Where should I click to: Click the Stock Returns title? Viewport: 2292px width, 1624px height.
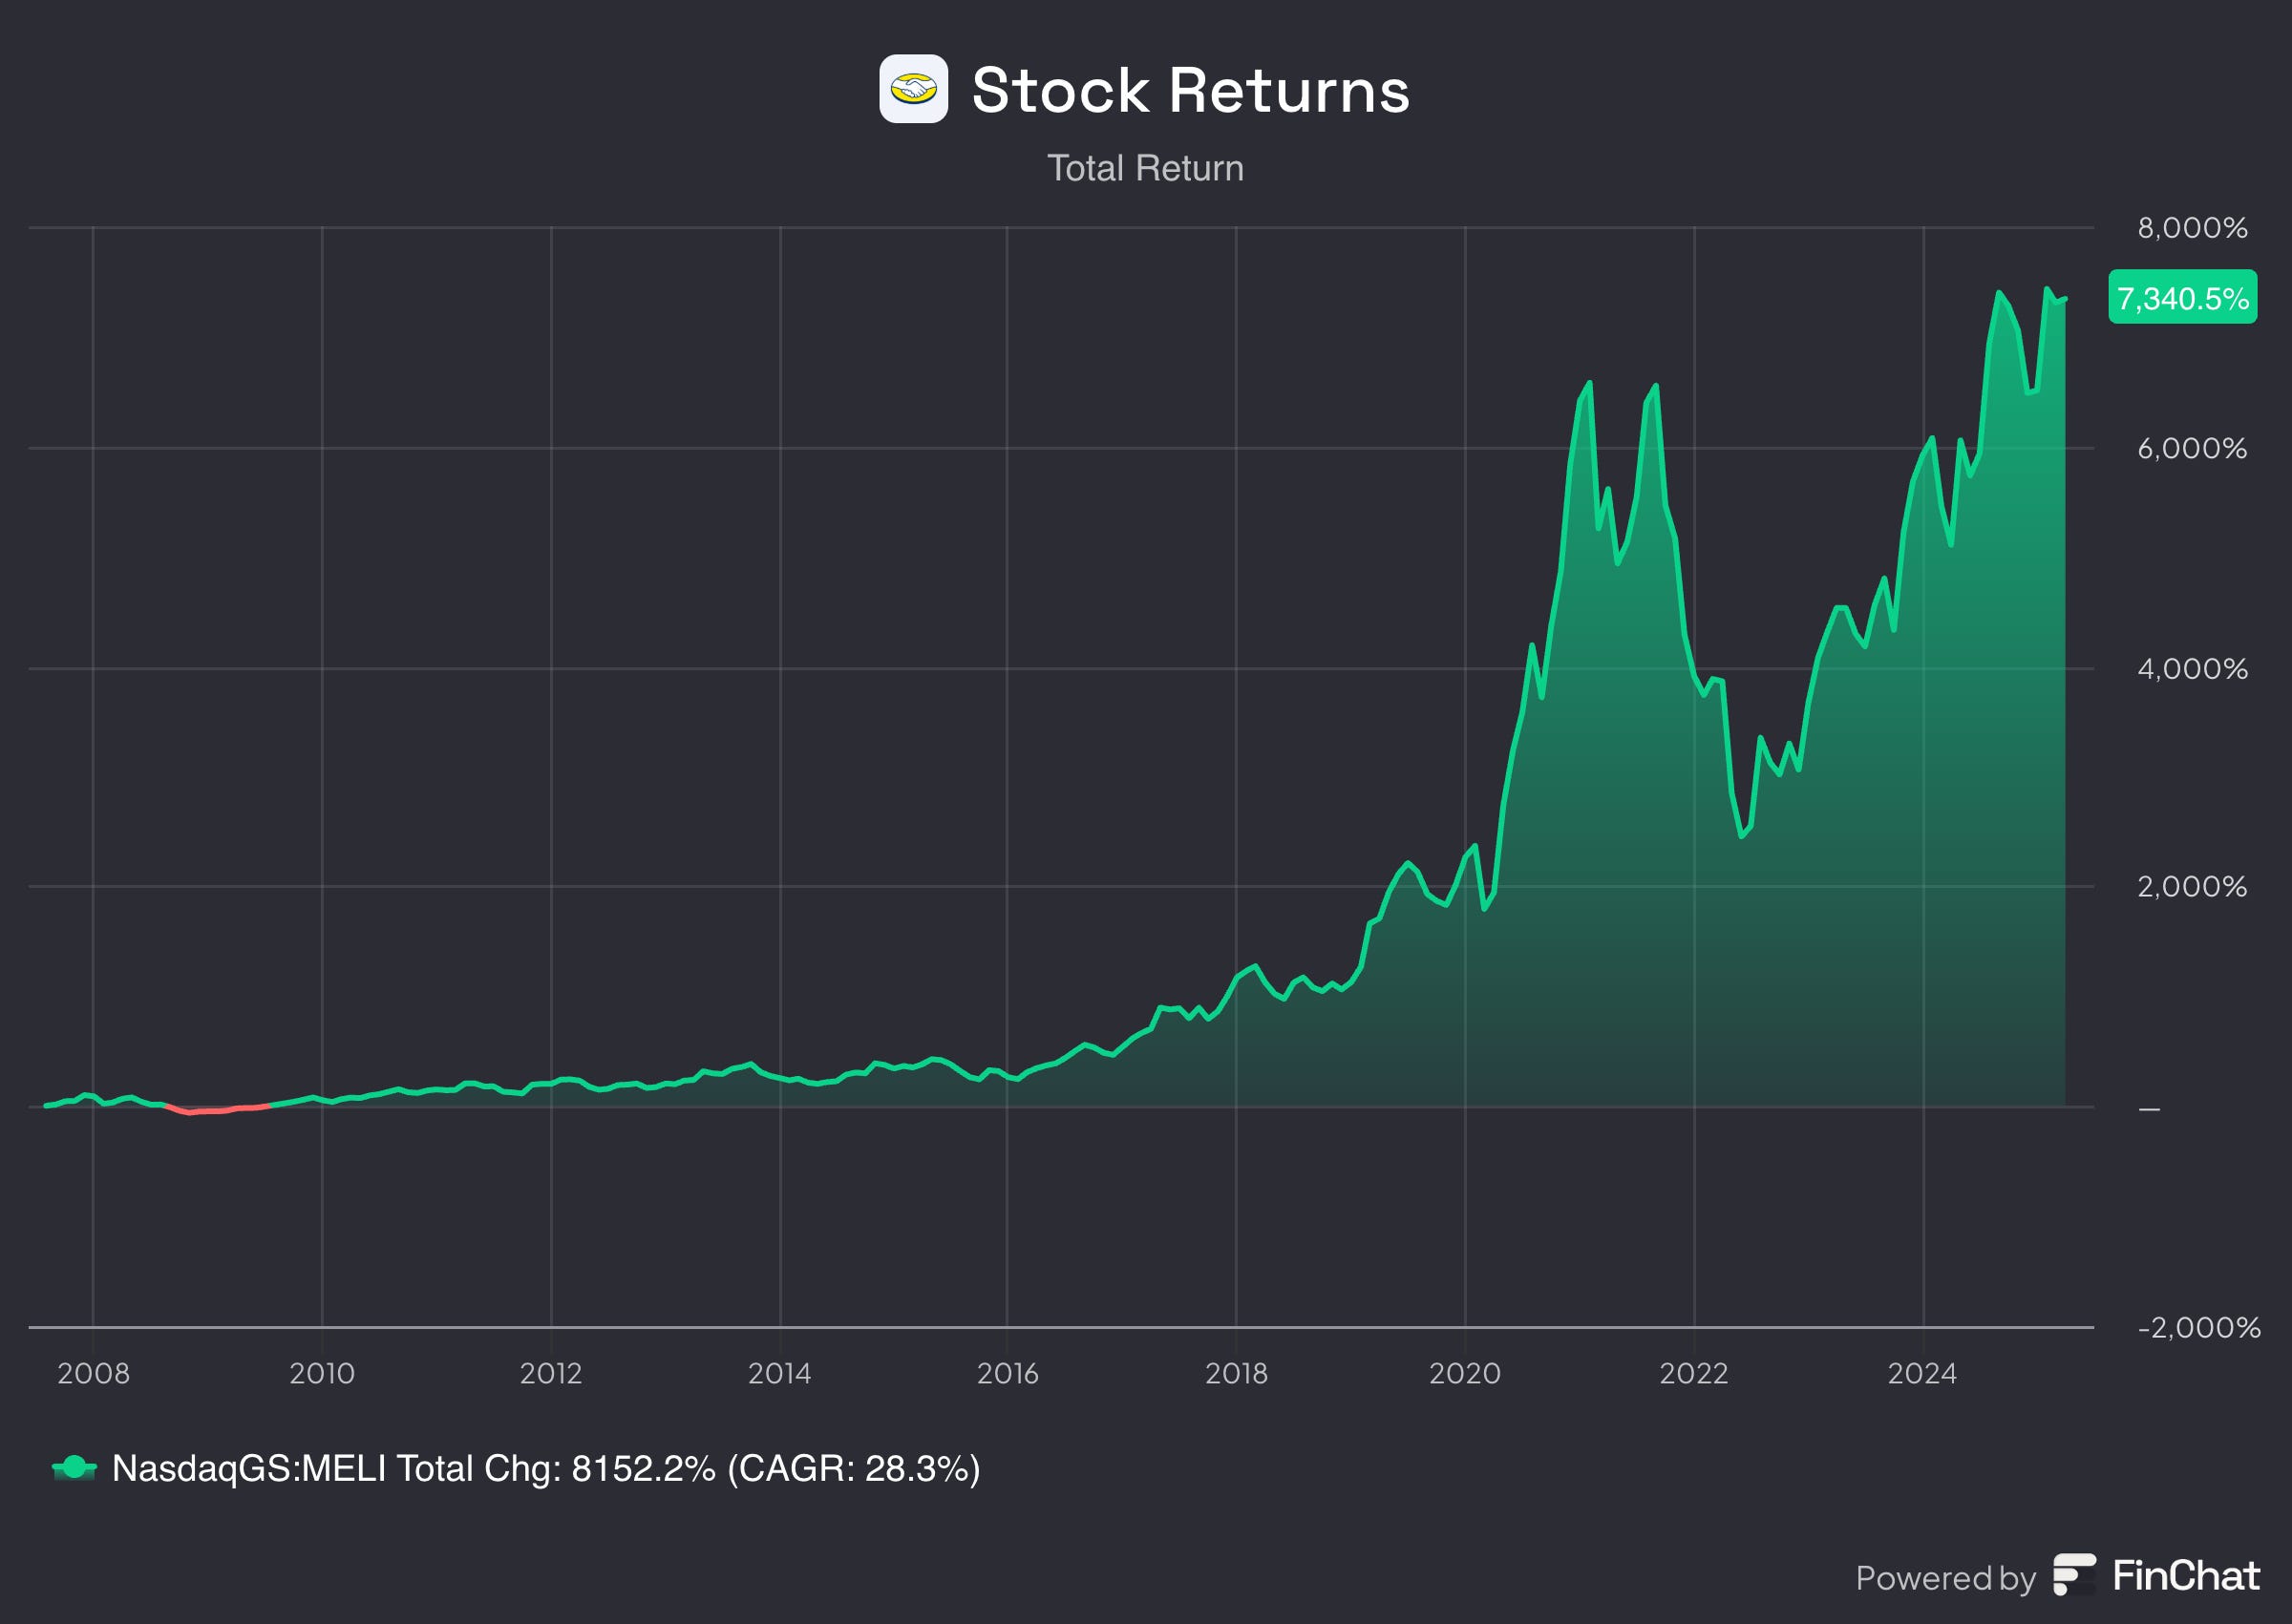click(1190, 90)
